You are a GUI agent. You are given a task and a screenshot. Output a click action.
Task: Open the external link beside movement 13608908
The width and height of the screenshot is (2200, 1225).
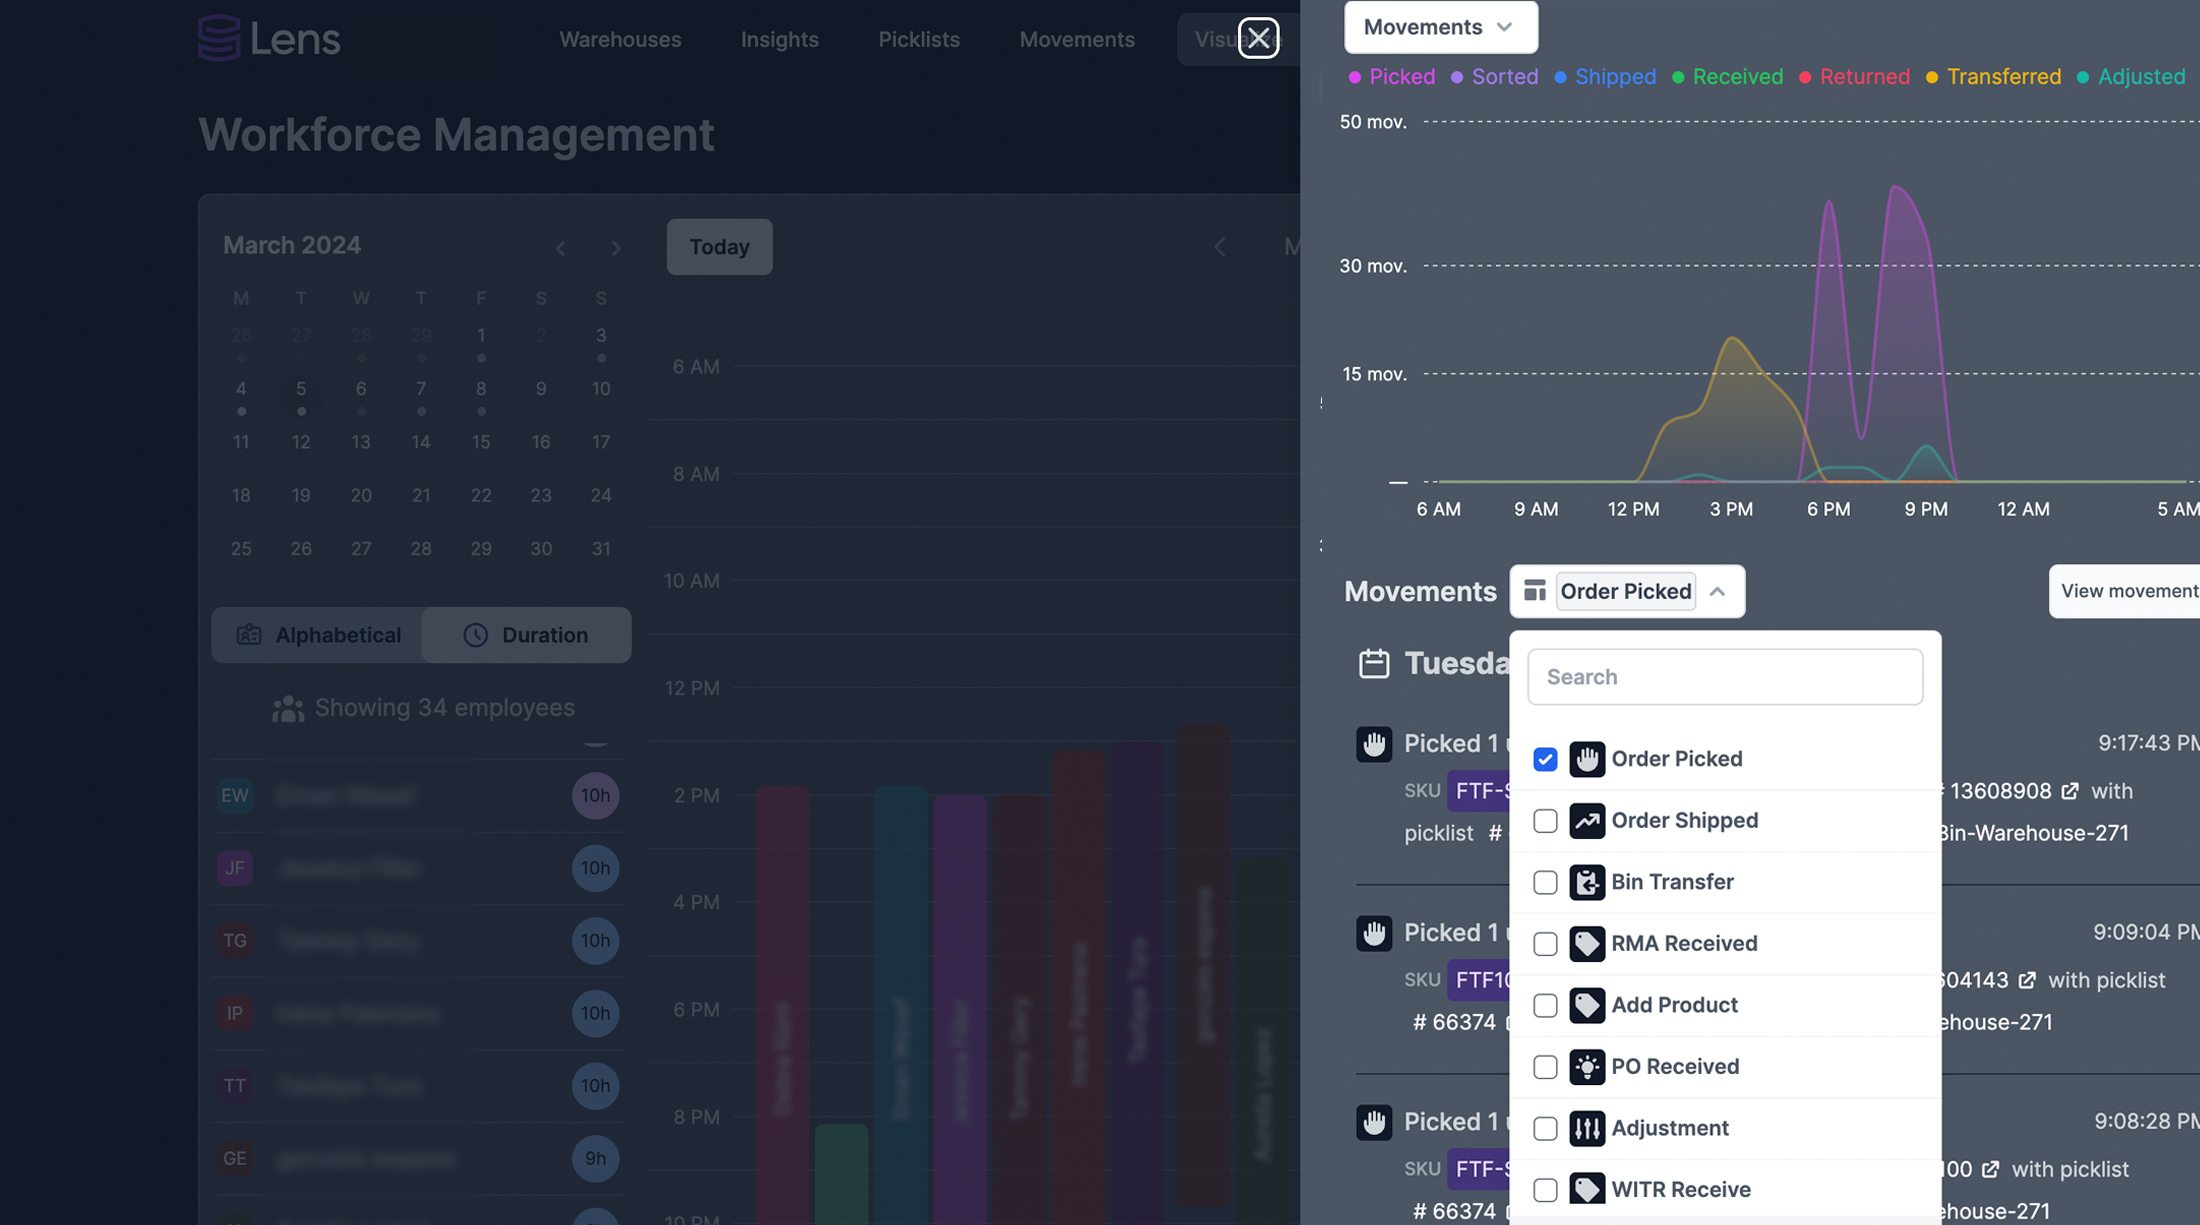(2070, 790)
